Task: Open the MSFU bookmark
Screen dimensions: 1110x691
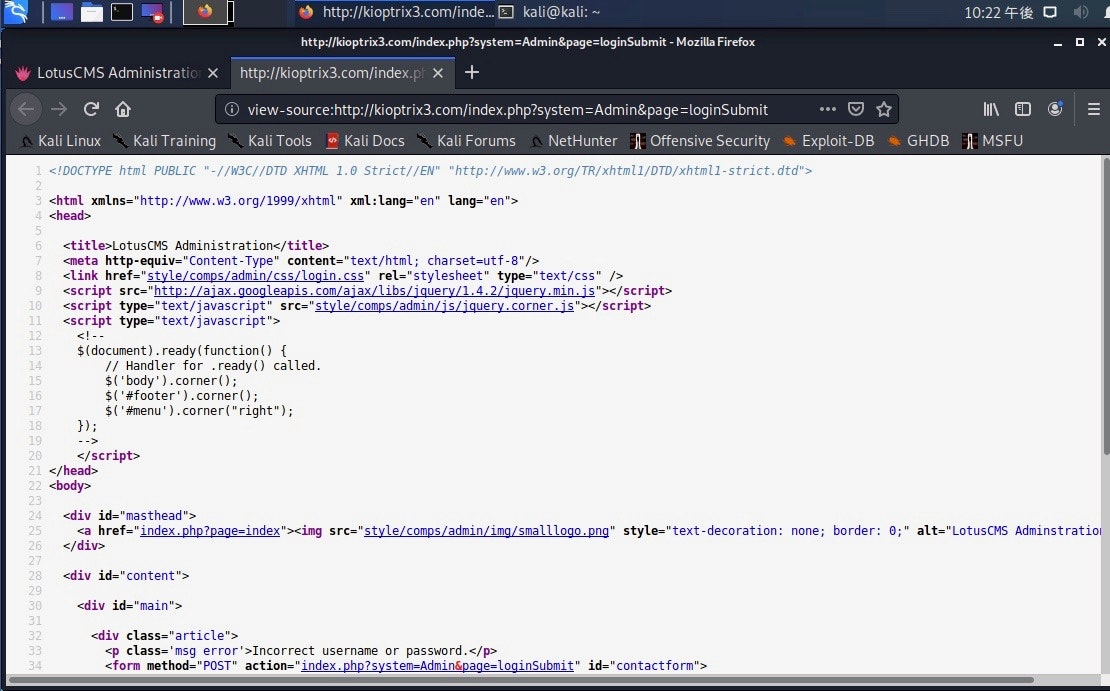Action: 992,141
